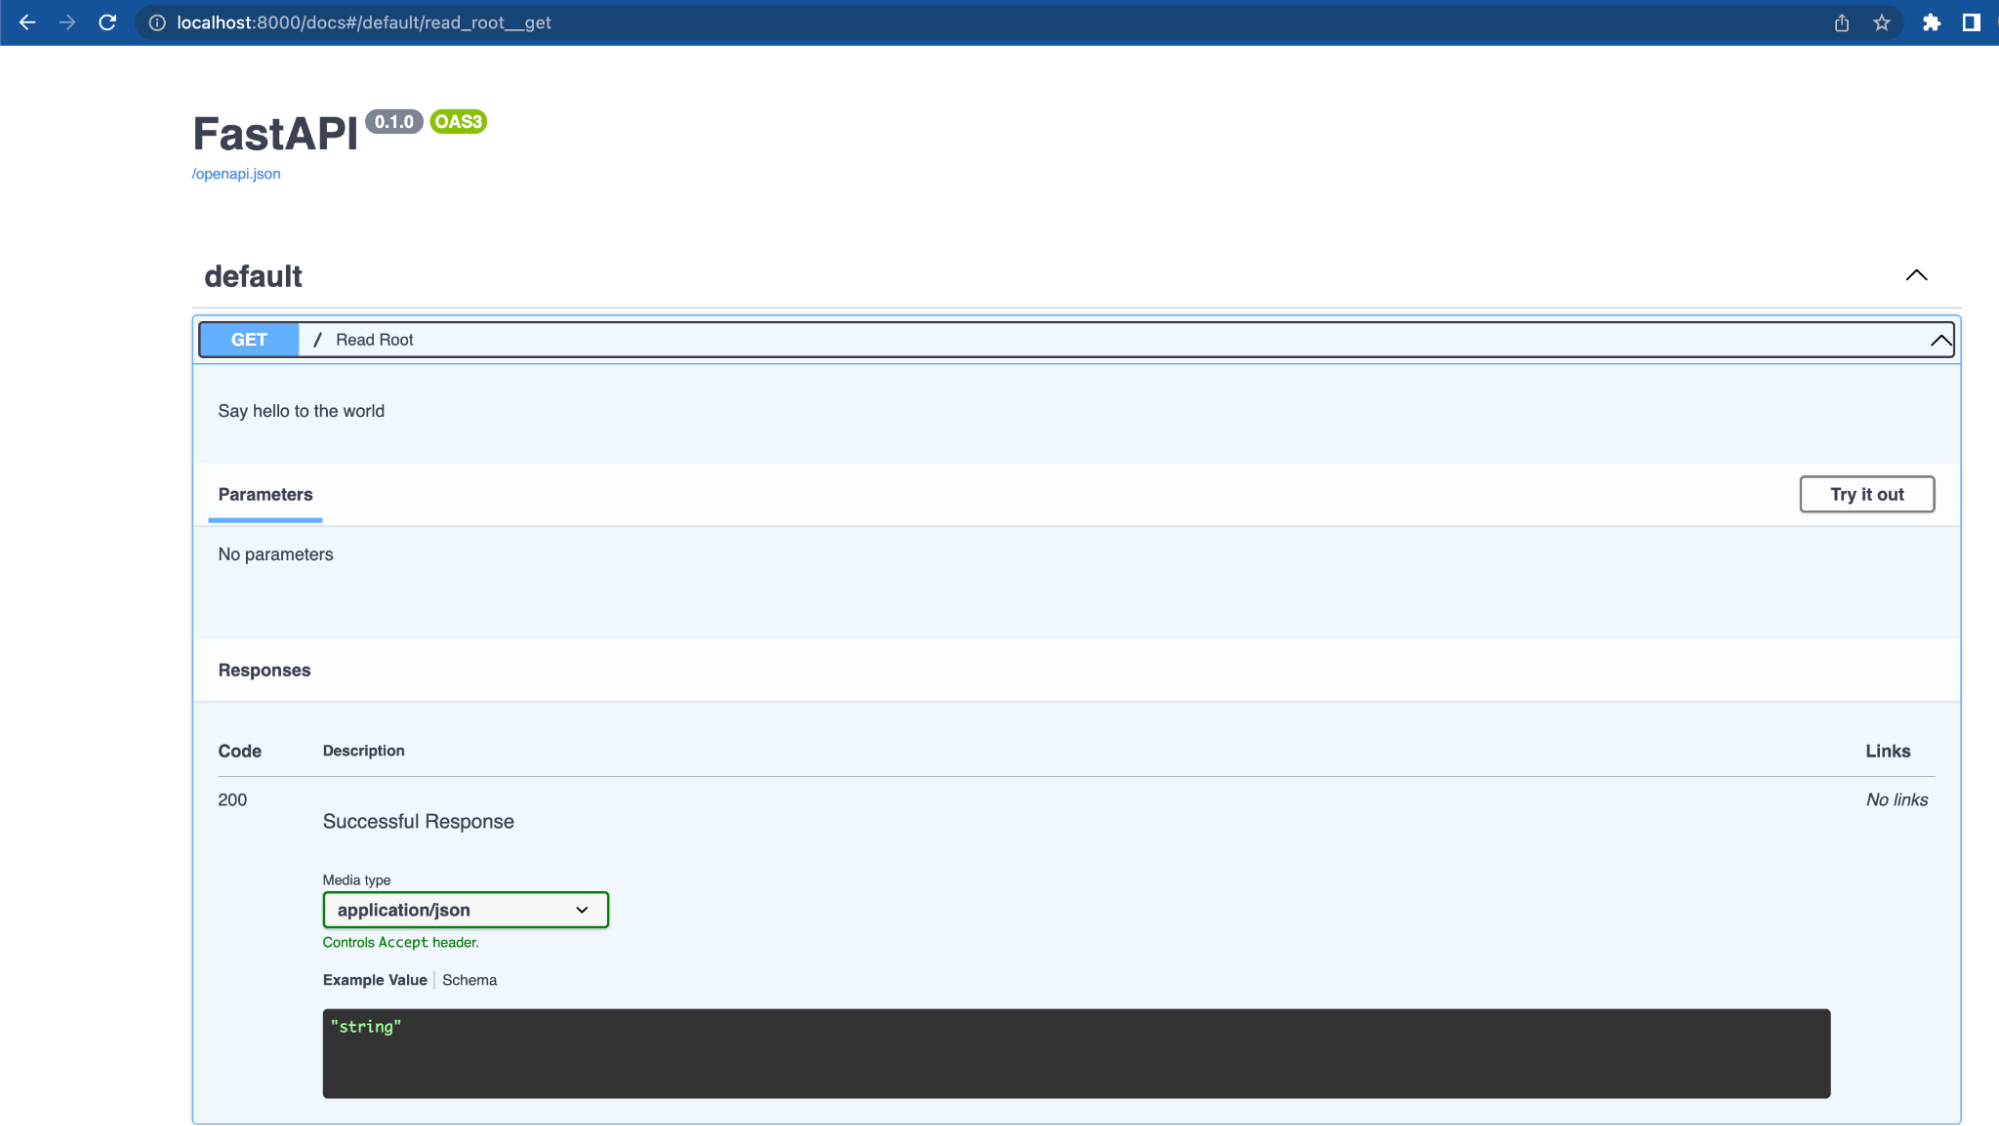Bookmark page with star icon
The height and width of the screenshot is (1126, 1999).
1881,22
